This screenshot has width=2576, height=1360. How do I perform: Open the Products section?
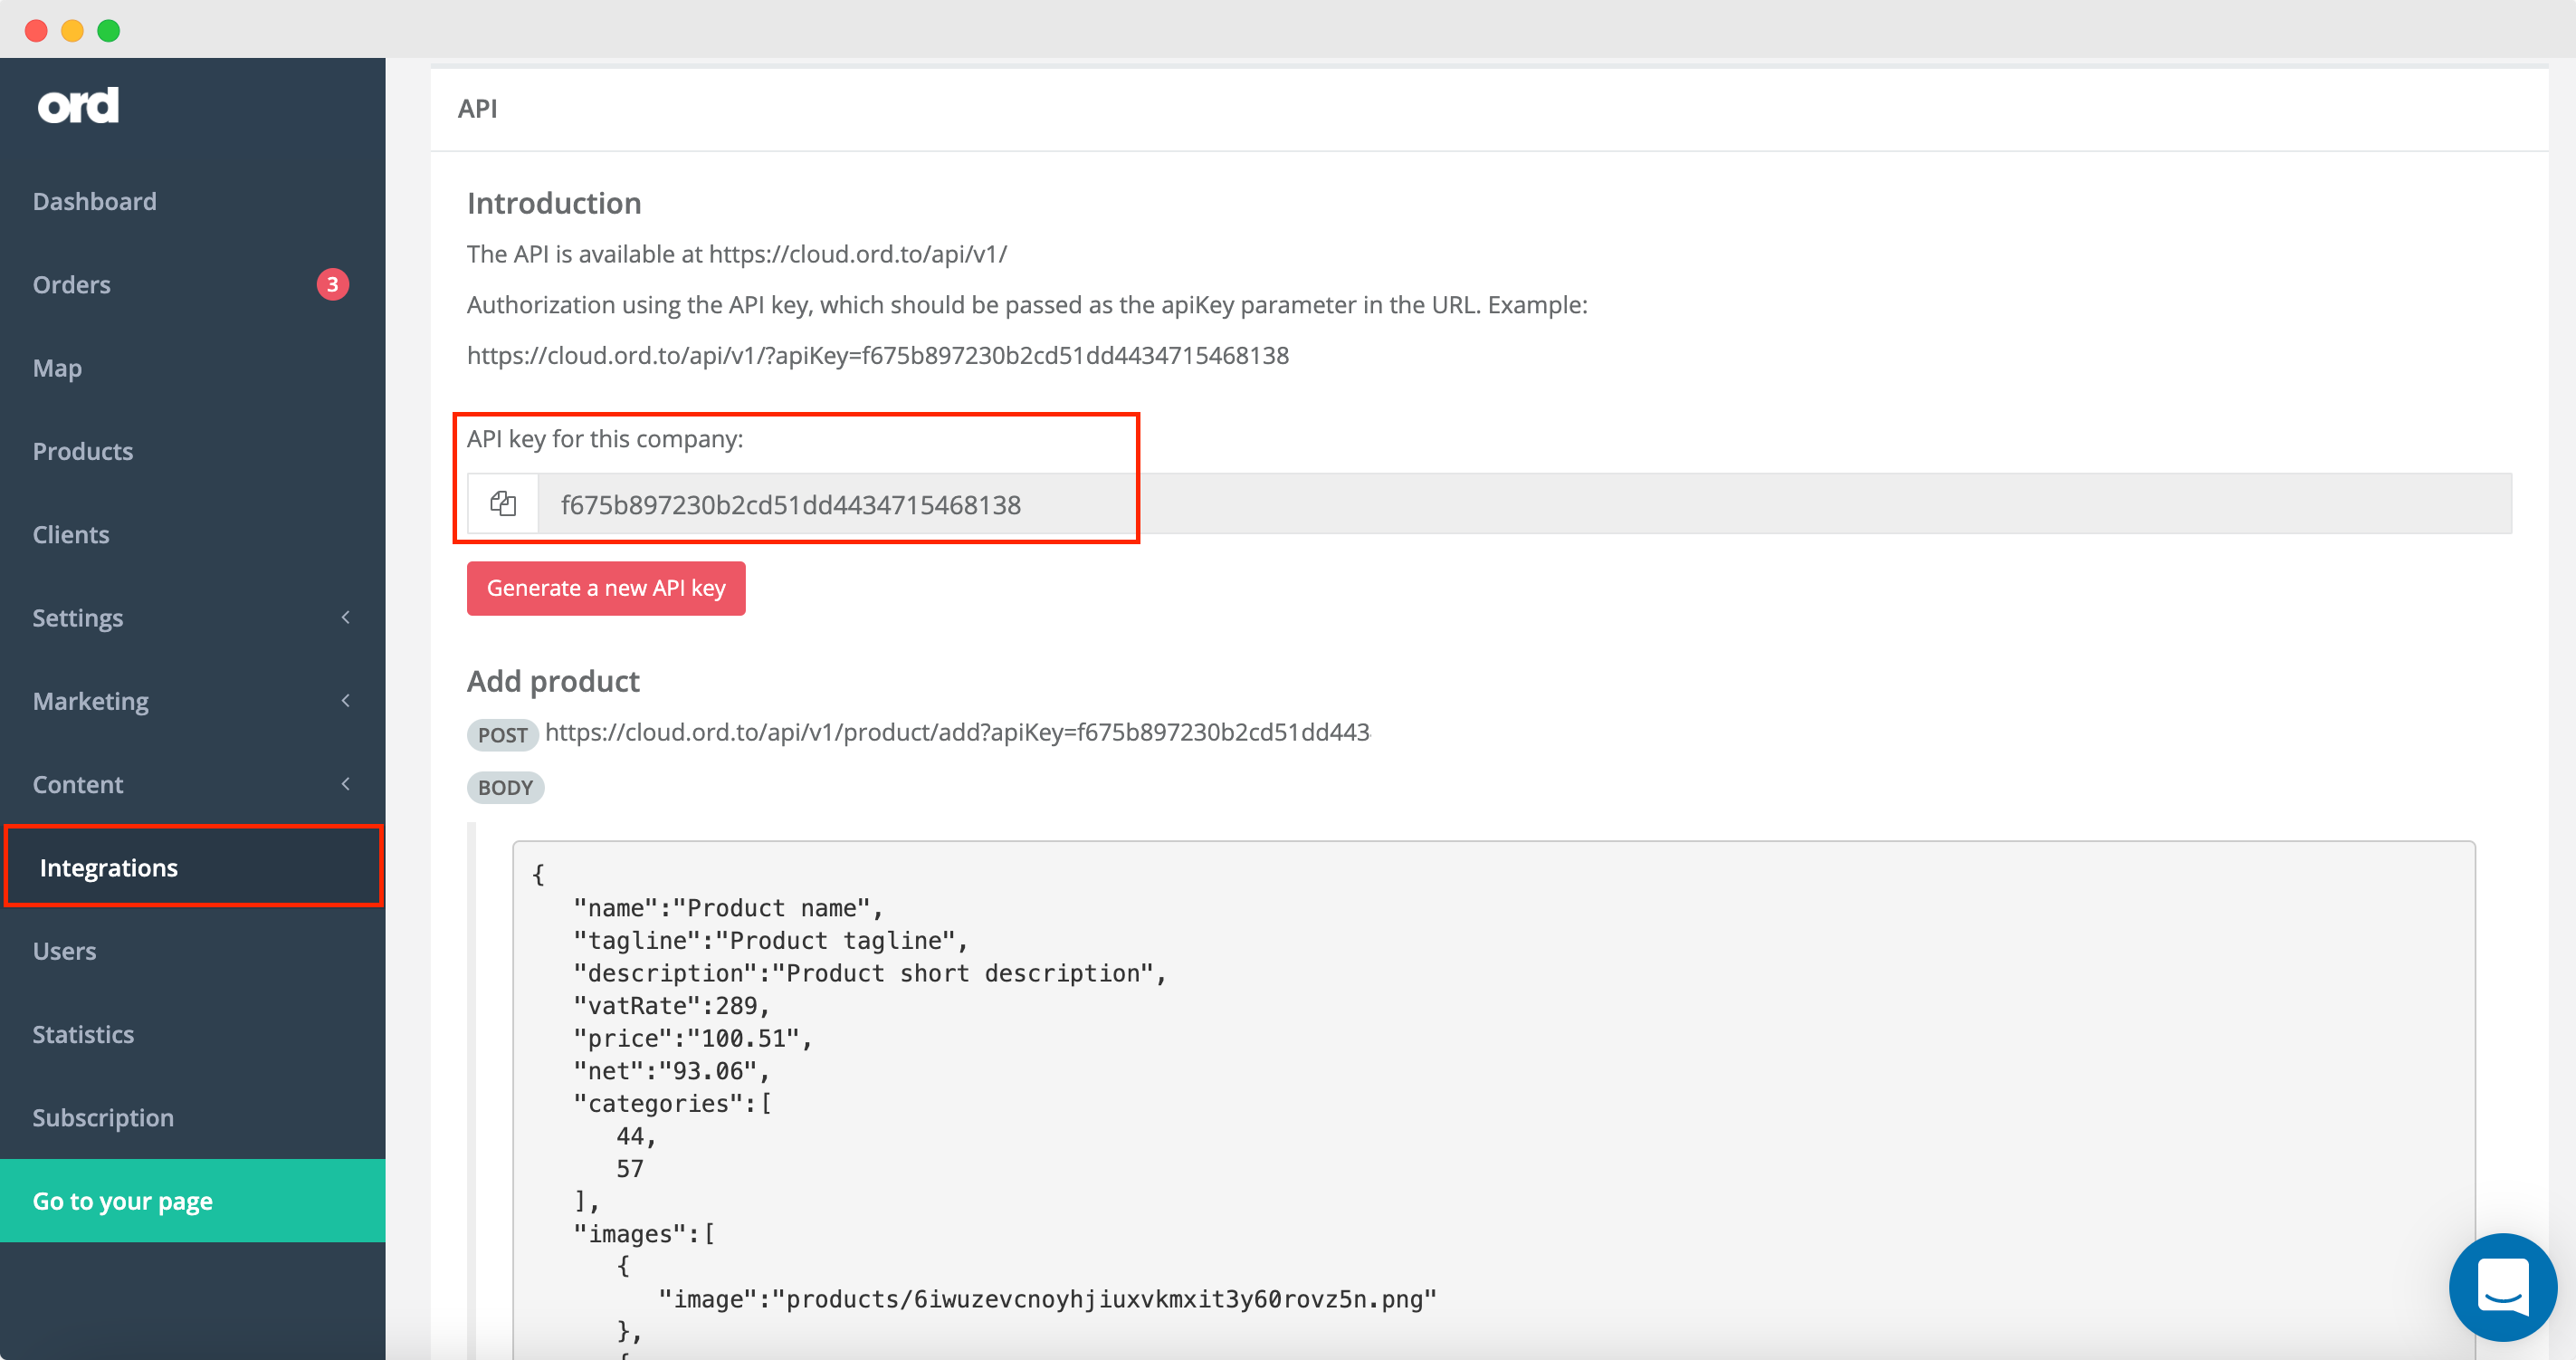click(85, 450)
